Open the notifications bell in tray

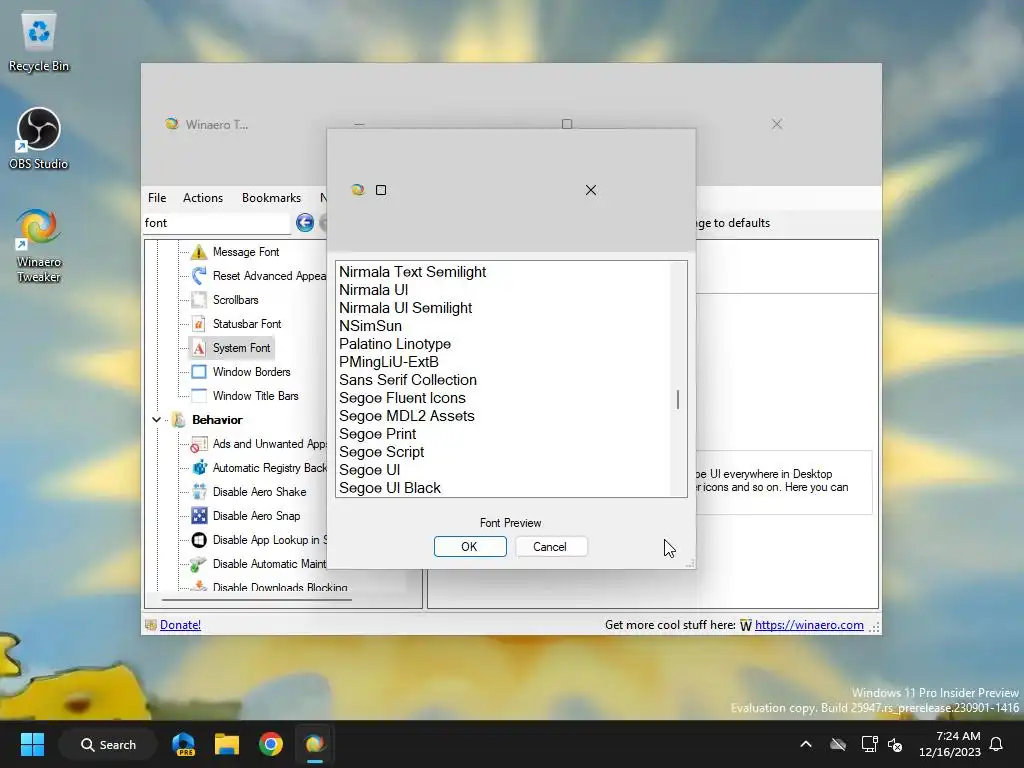click(996, 744)
